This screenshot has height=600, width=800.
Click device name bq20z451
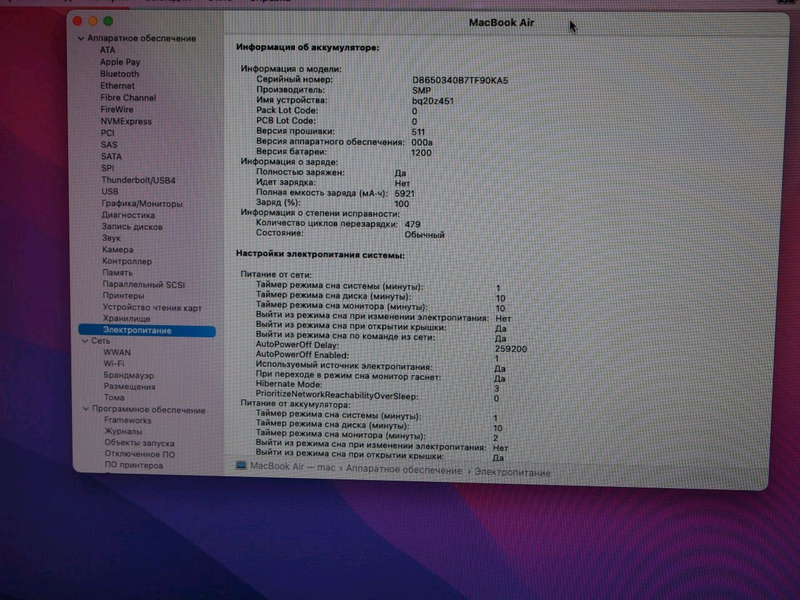[x=433, y=101]
